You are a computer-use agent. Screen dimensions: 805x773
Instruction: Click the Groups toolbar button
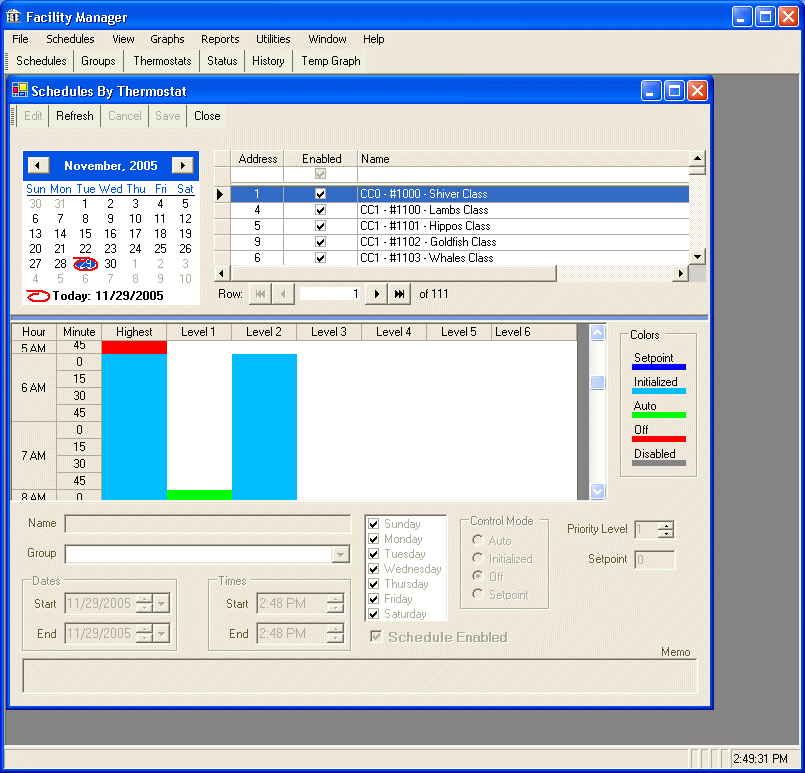pyautogui.click(x=98, y=61)
